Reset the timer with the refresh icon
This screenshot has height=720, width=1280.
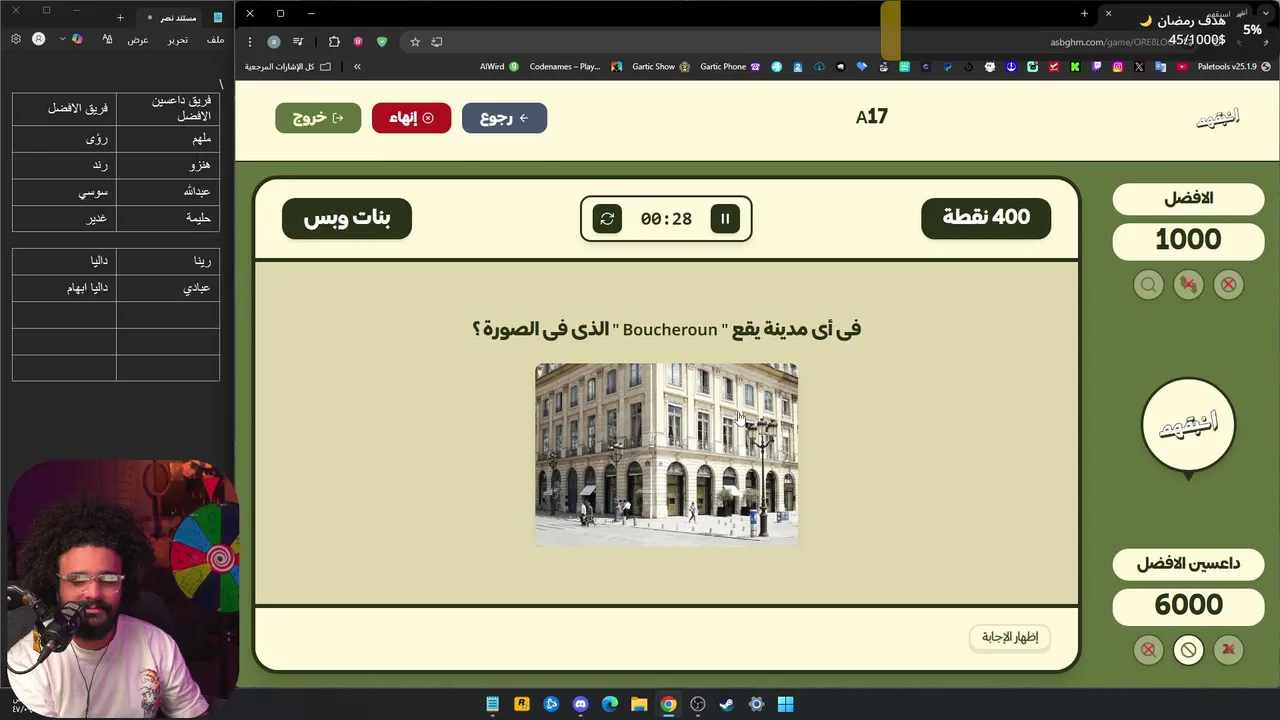pyautogui.click(x=607, y=218)
